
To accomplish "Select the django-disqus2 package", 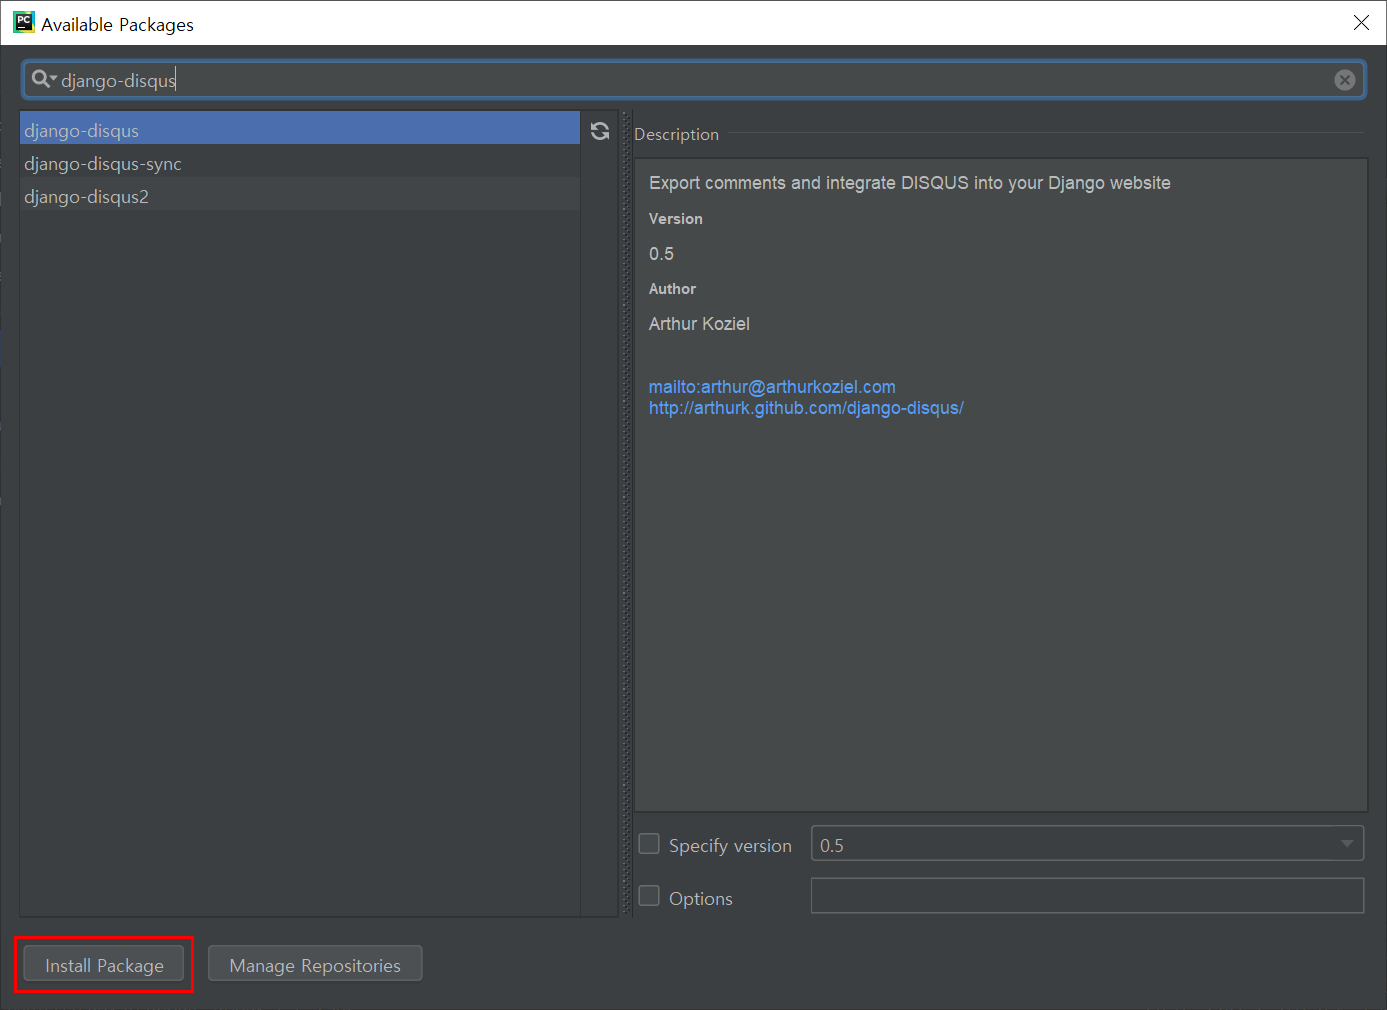I will coord(300,196).
